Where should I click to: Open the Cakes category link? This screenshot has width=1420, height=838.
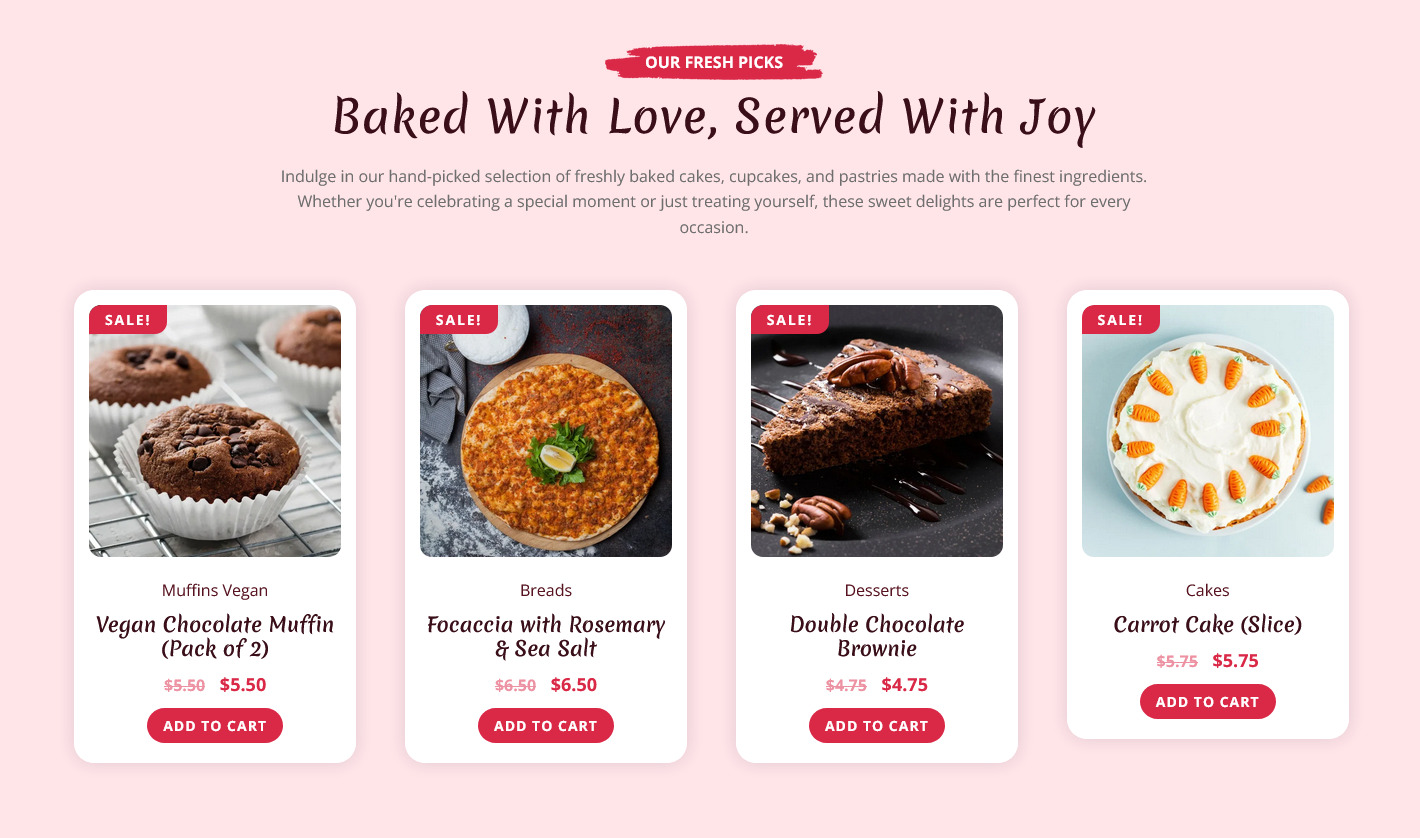pyautogui.click(x=1208, y=590)
